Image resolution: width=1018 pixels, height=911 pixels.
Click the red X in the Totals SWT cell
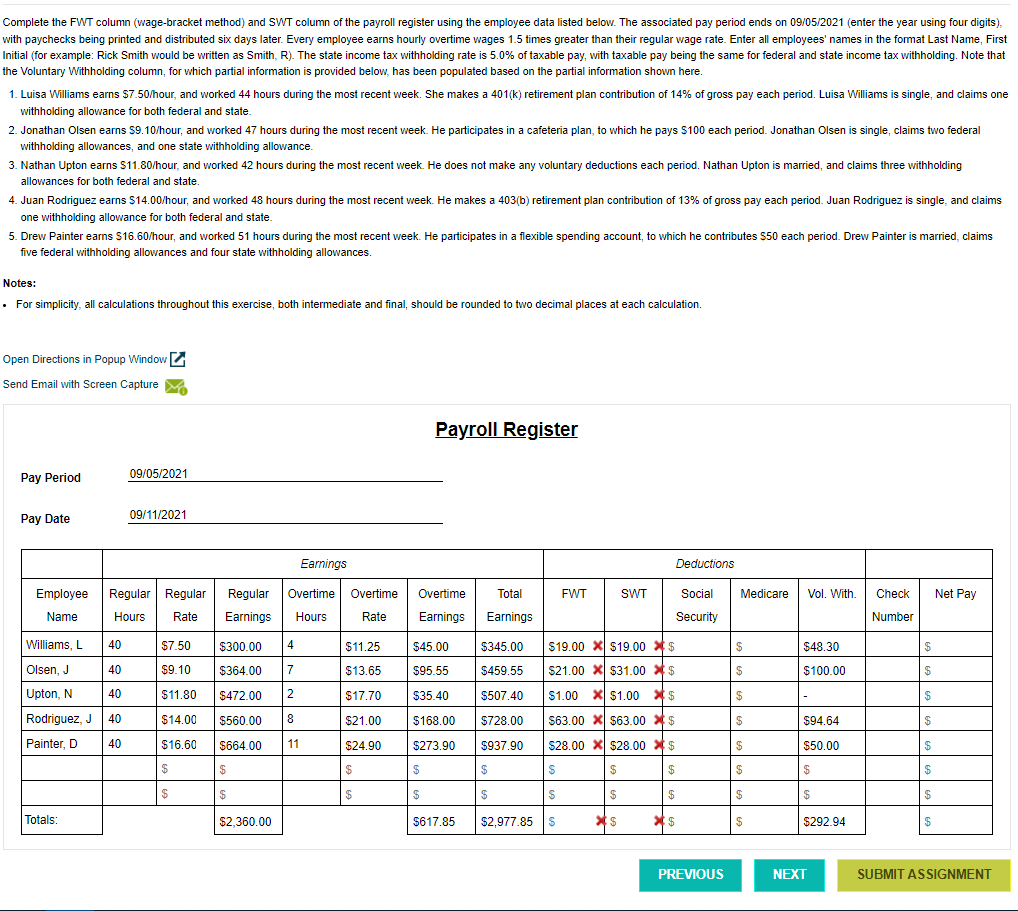point(658,820)
